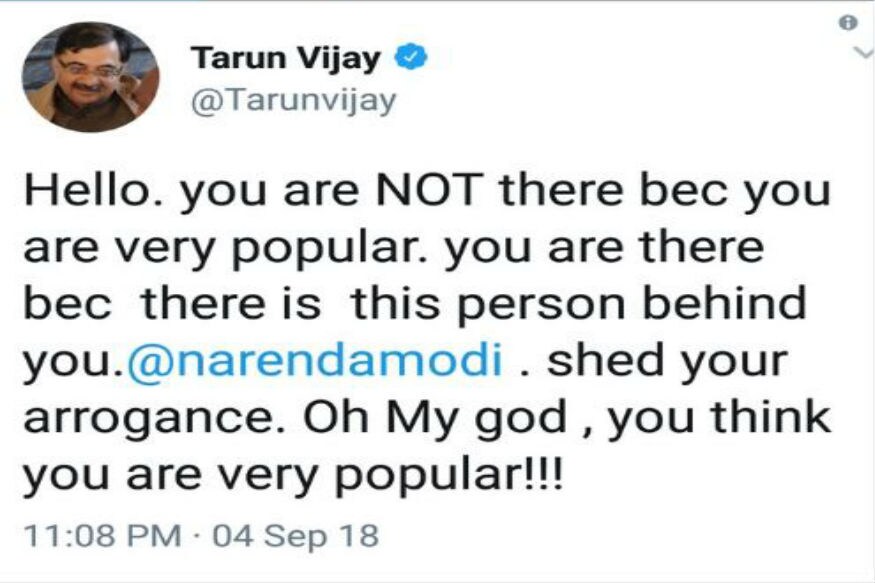The height and width of the screenshot is (583, 875).
Task: Click the info icon at top right
Action: 848,23
